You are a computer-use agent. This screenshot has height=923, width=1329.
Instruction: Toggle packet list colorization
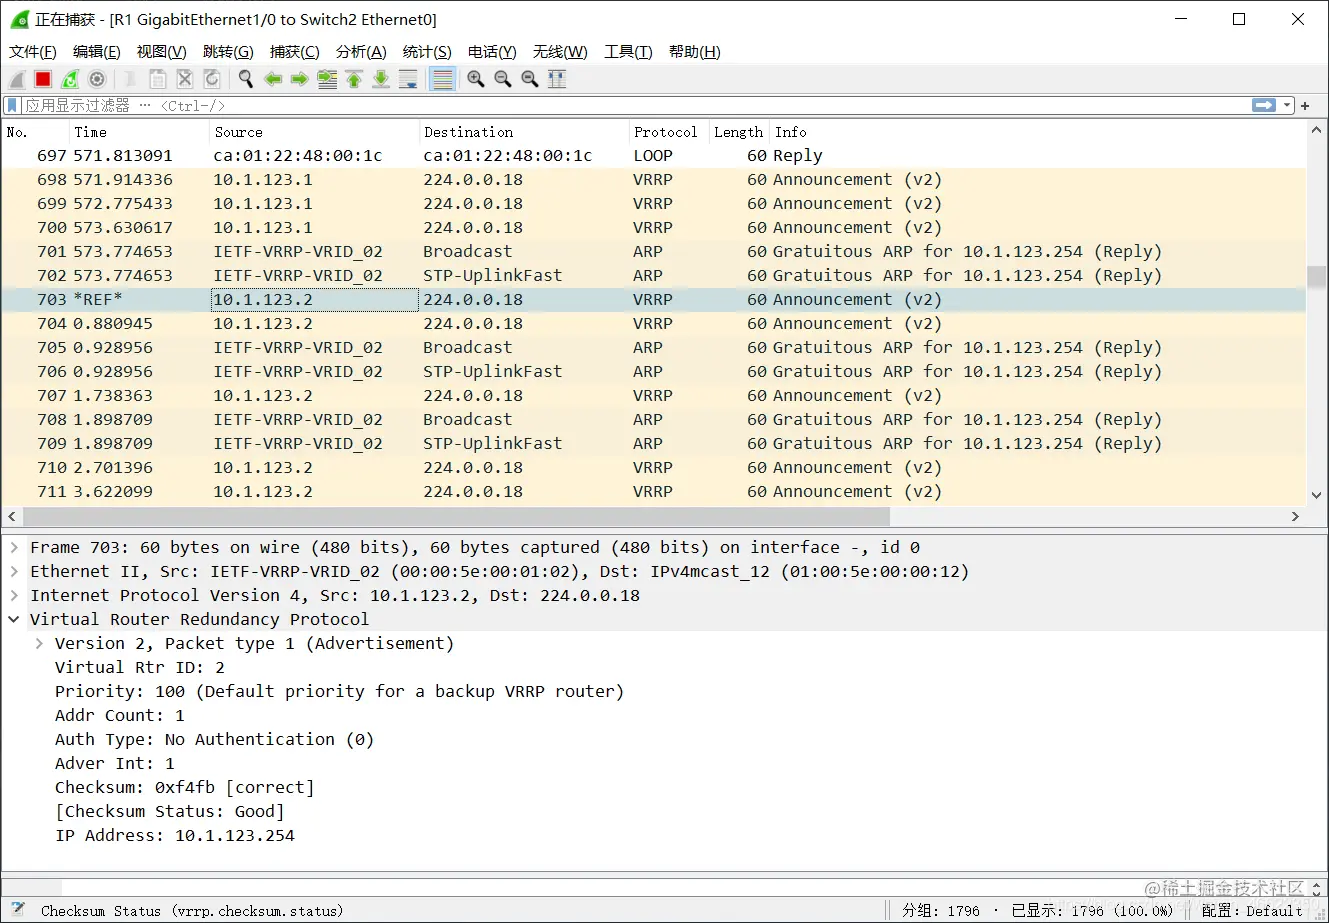[x=443, y=79]
